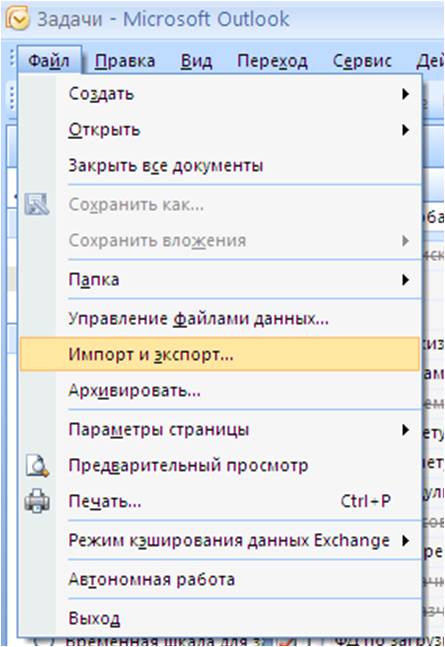Open the Файл menu
Viewport: 445px width, 647px height.
tap(49, 61)
